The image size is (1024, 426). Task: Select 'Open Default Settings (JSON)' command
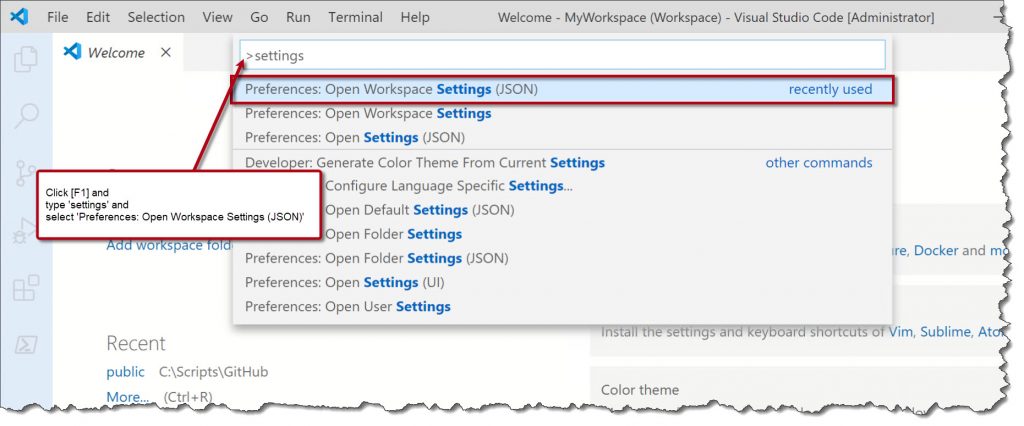[562, 210]
